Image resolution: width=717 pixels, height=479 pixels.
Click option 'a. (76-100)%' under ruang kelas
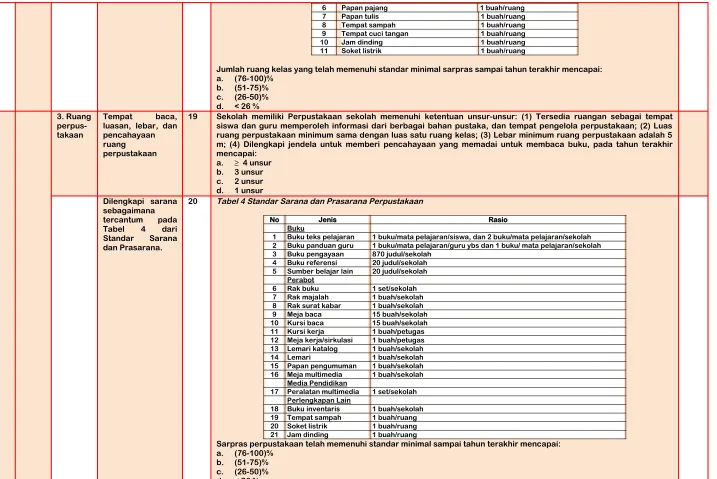245,79
